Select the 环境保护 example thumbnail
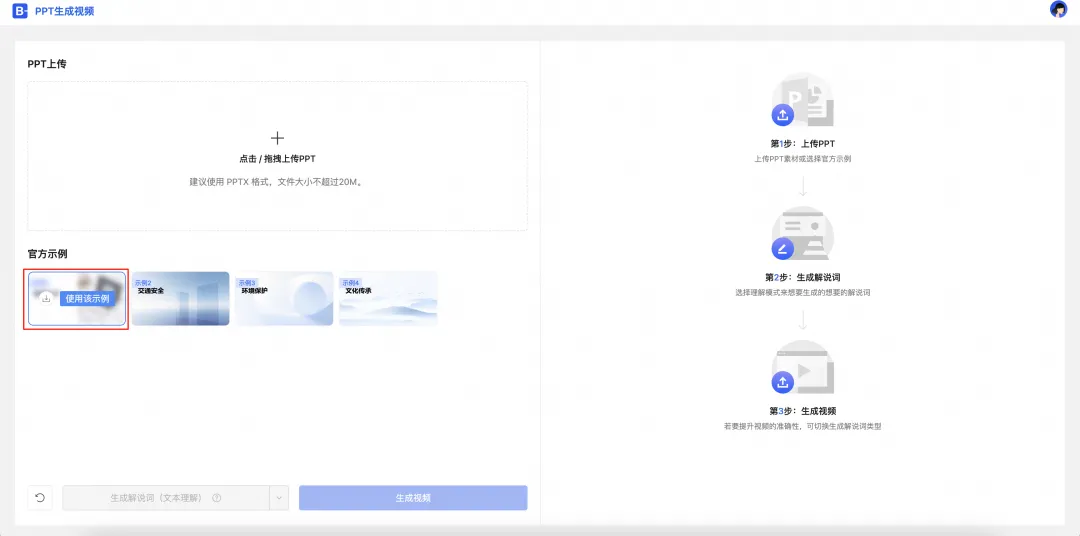The height and width of the screenshot is (536, 1080). pyautogui.click(x=284, y=298)
